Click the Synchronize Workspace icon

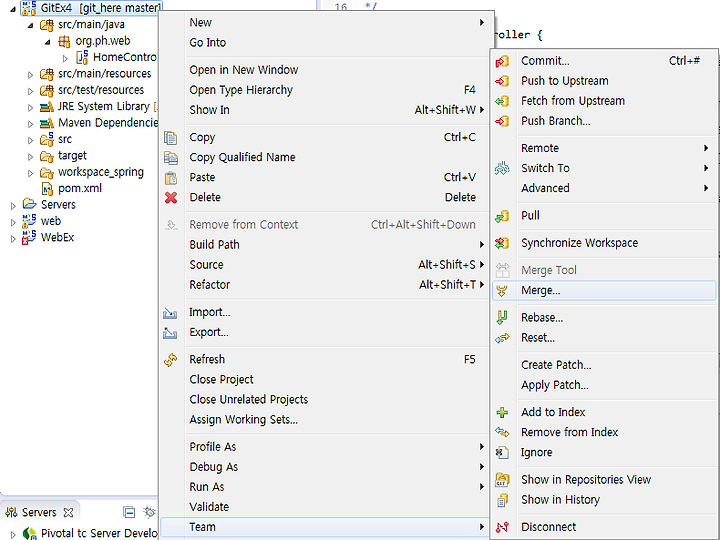click(x=502, y=243)
